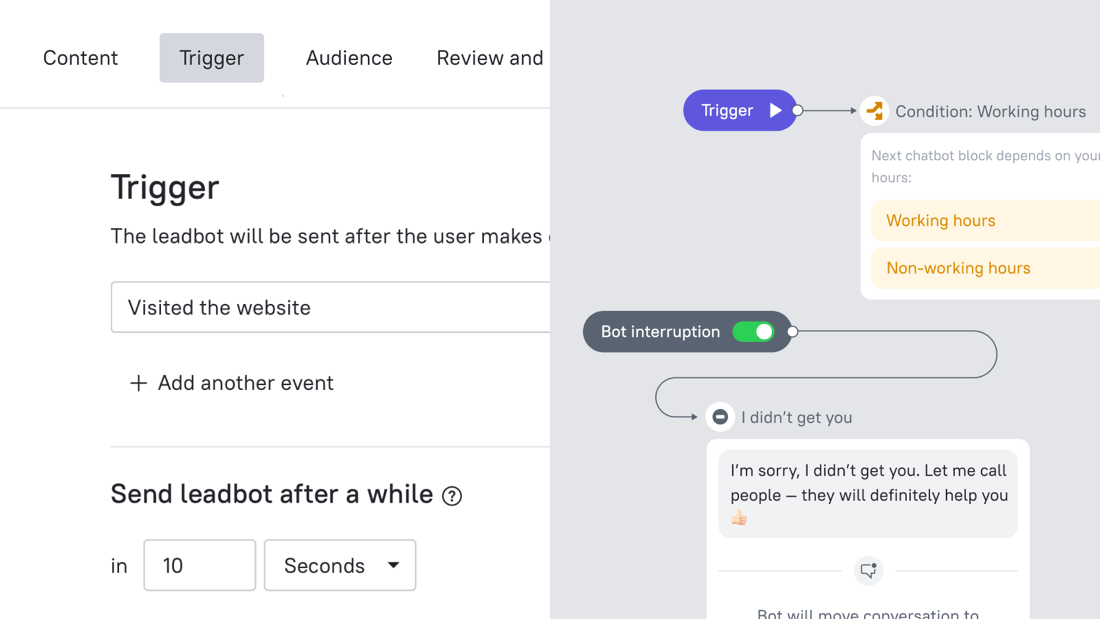Click the orange branch icon on Condition: Working hours

coord(874,111)
